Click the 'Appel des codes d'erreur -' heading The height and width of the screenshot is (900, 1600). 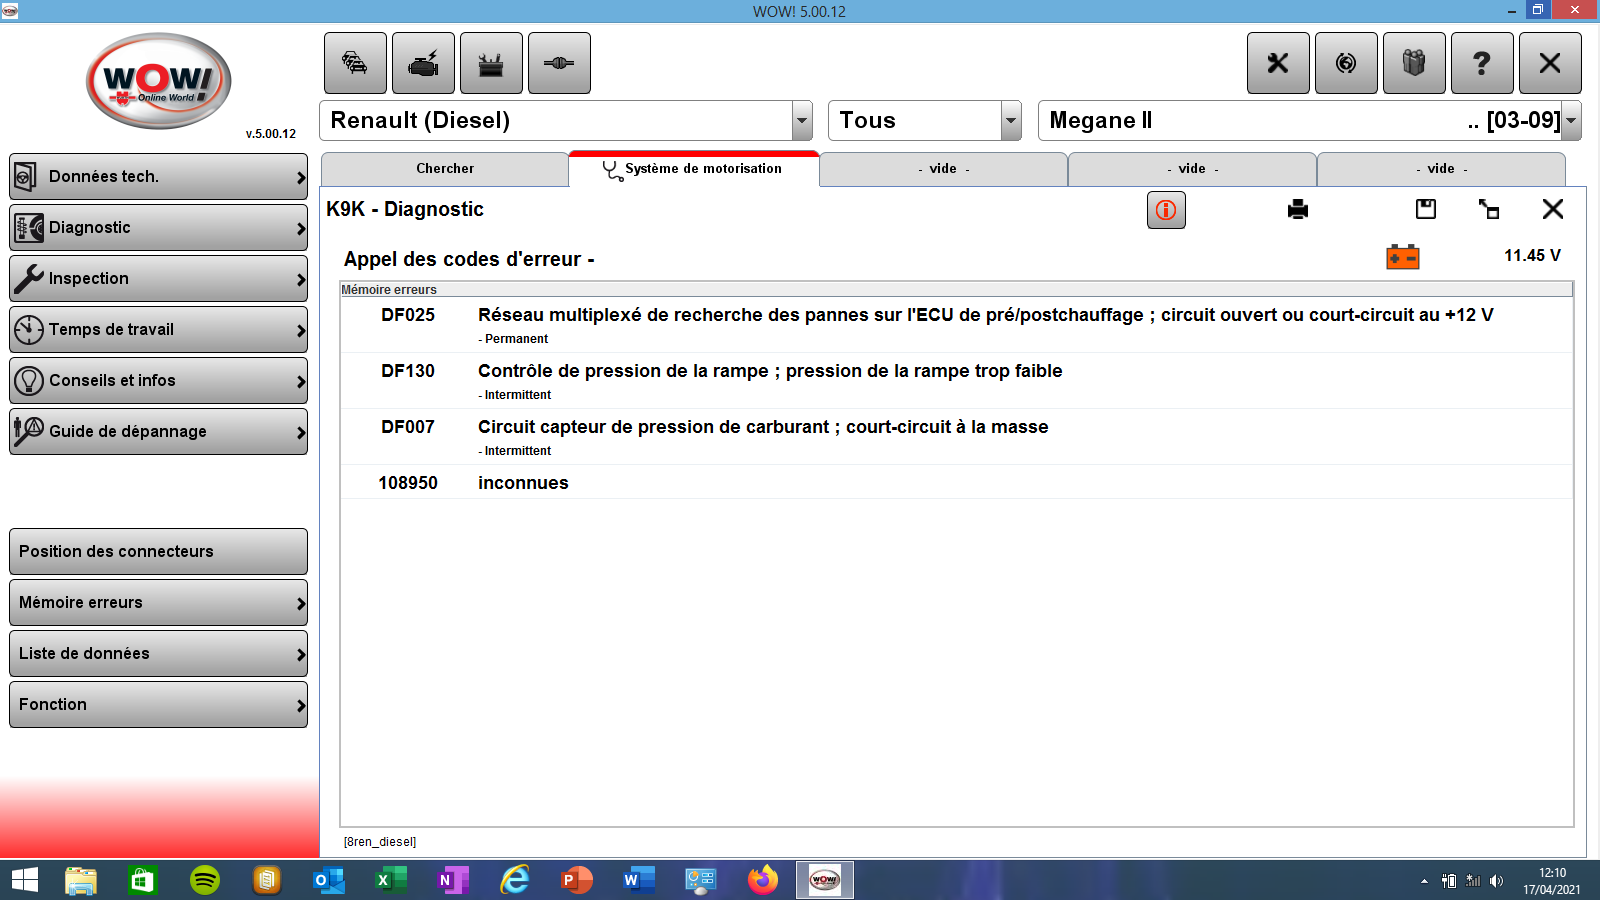469,259
